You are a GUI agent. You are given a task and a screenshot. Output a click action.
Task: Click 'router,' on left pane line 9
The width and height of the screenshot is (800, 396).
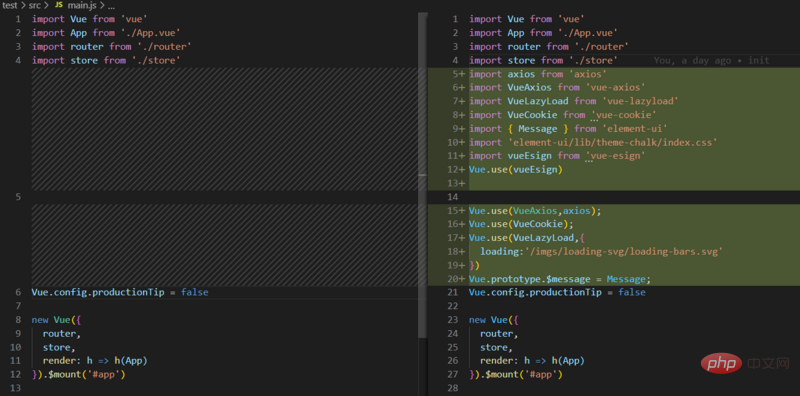click(62, 334)
